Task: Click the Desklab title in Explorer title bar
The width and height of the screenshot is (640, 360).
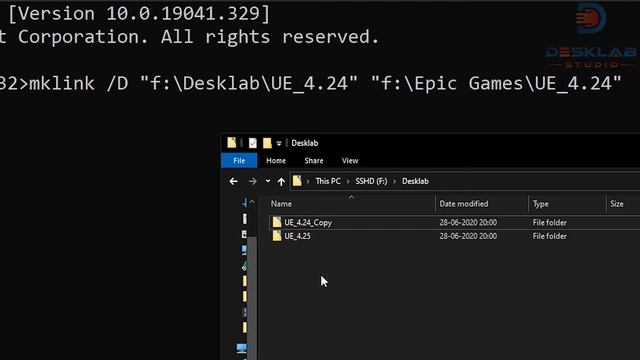Action: pos(304,143)
